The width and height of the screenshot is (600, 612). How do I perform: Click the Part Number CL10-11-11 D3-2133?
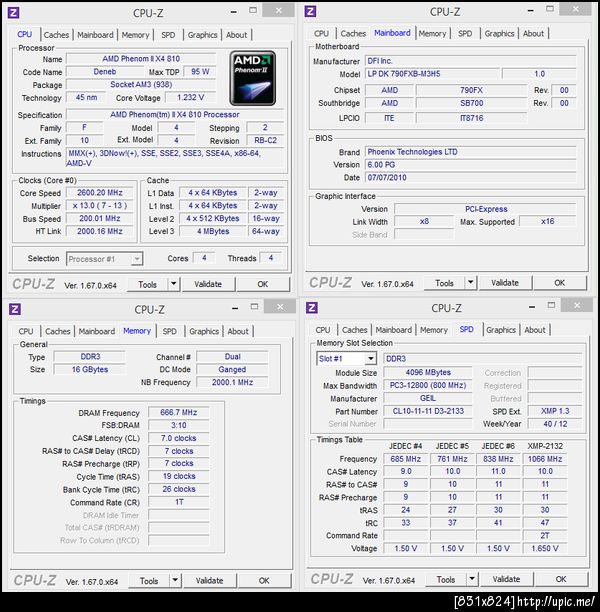(428, 411)
